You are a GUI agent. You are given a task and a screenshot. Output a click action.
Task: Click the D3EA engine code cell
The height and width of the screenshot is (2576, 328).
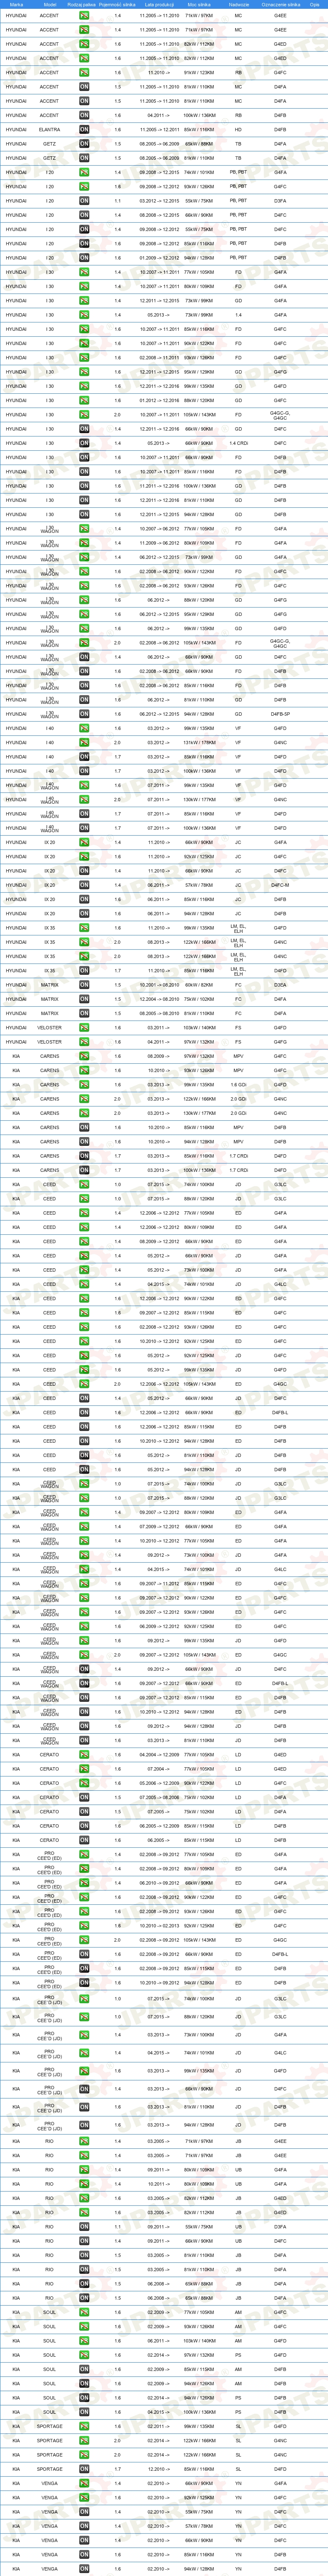(x=280, y=985)
